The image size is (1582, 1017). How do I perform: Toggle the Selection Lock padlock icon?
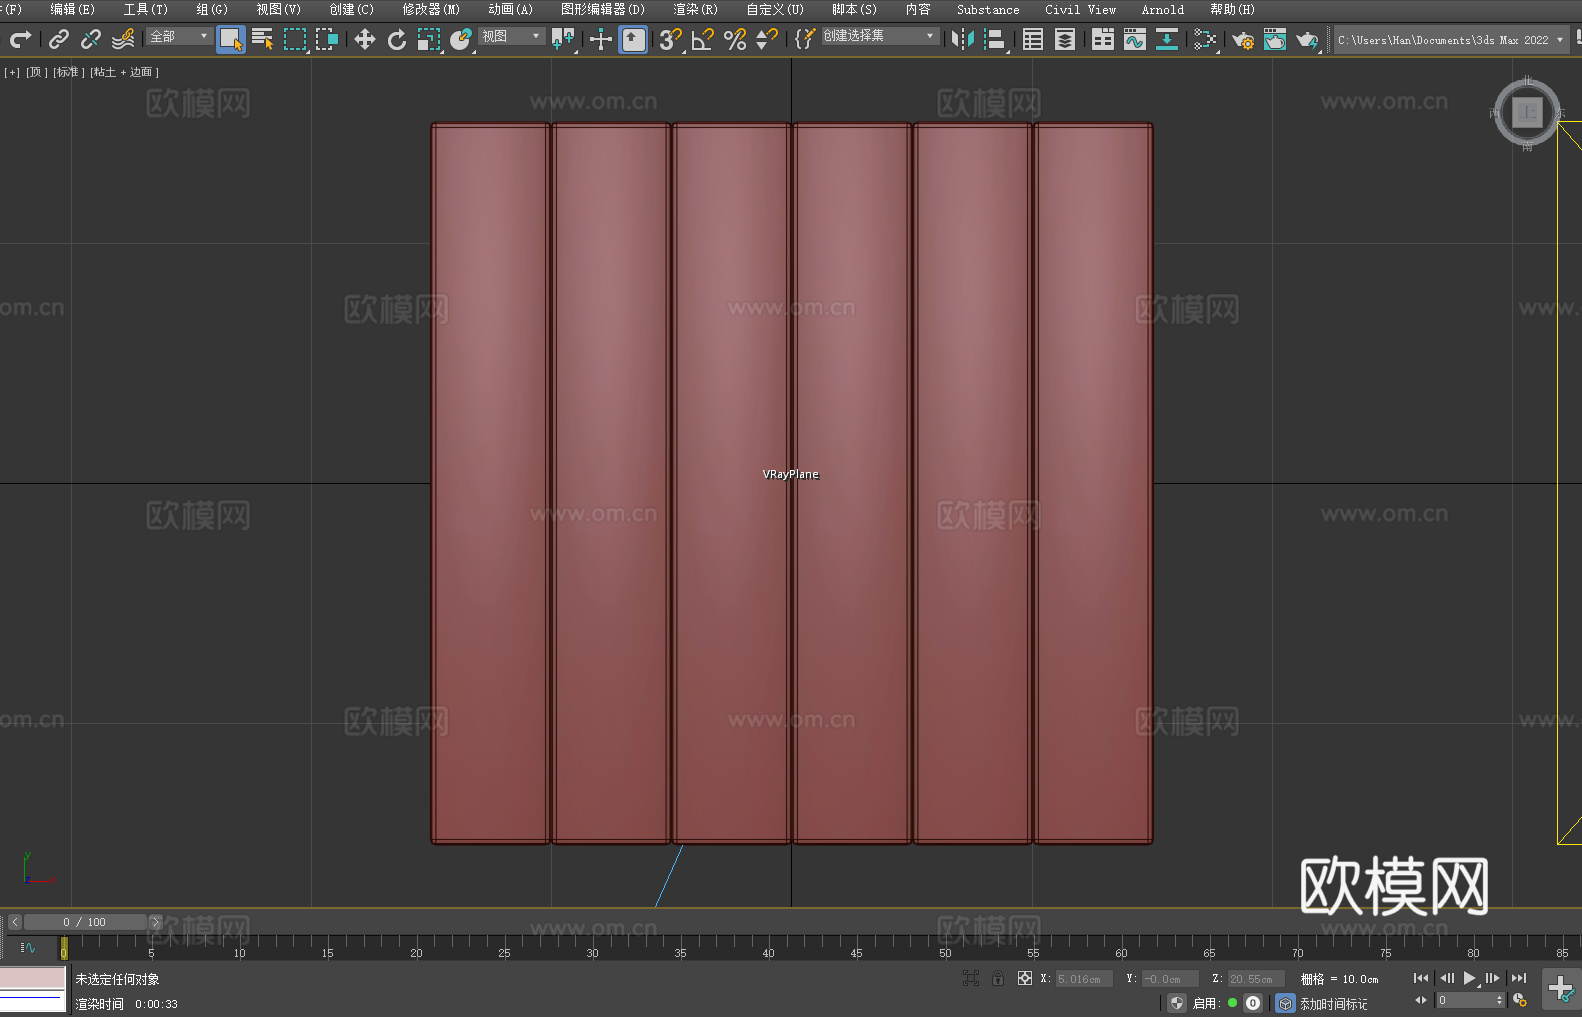point(998,978)
